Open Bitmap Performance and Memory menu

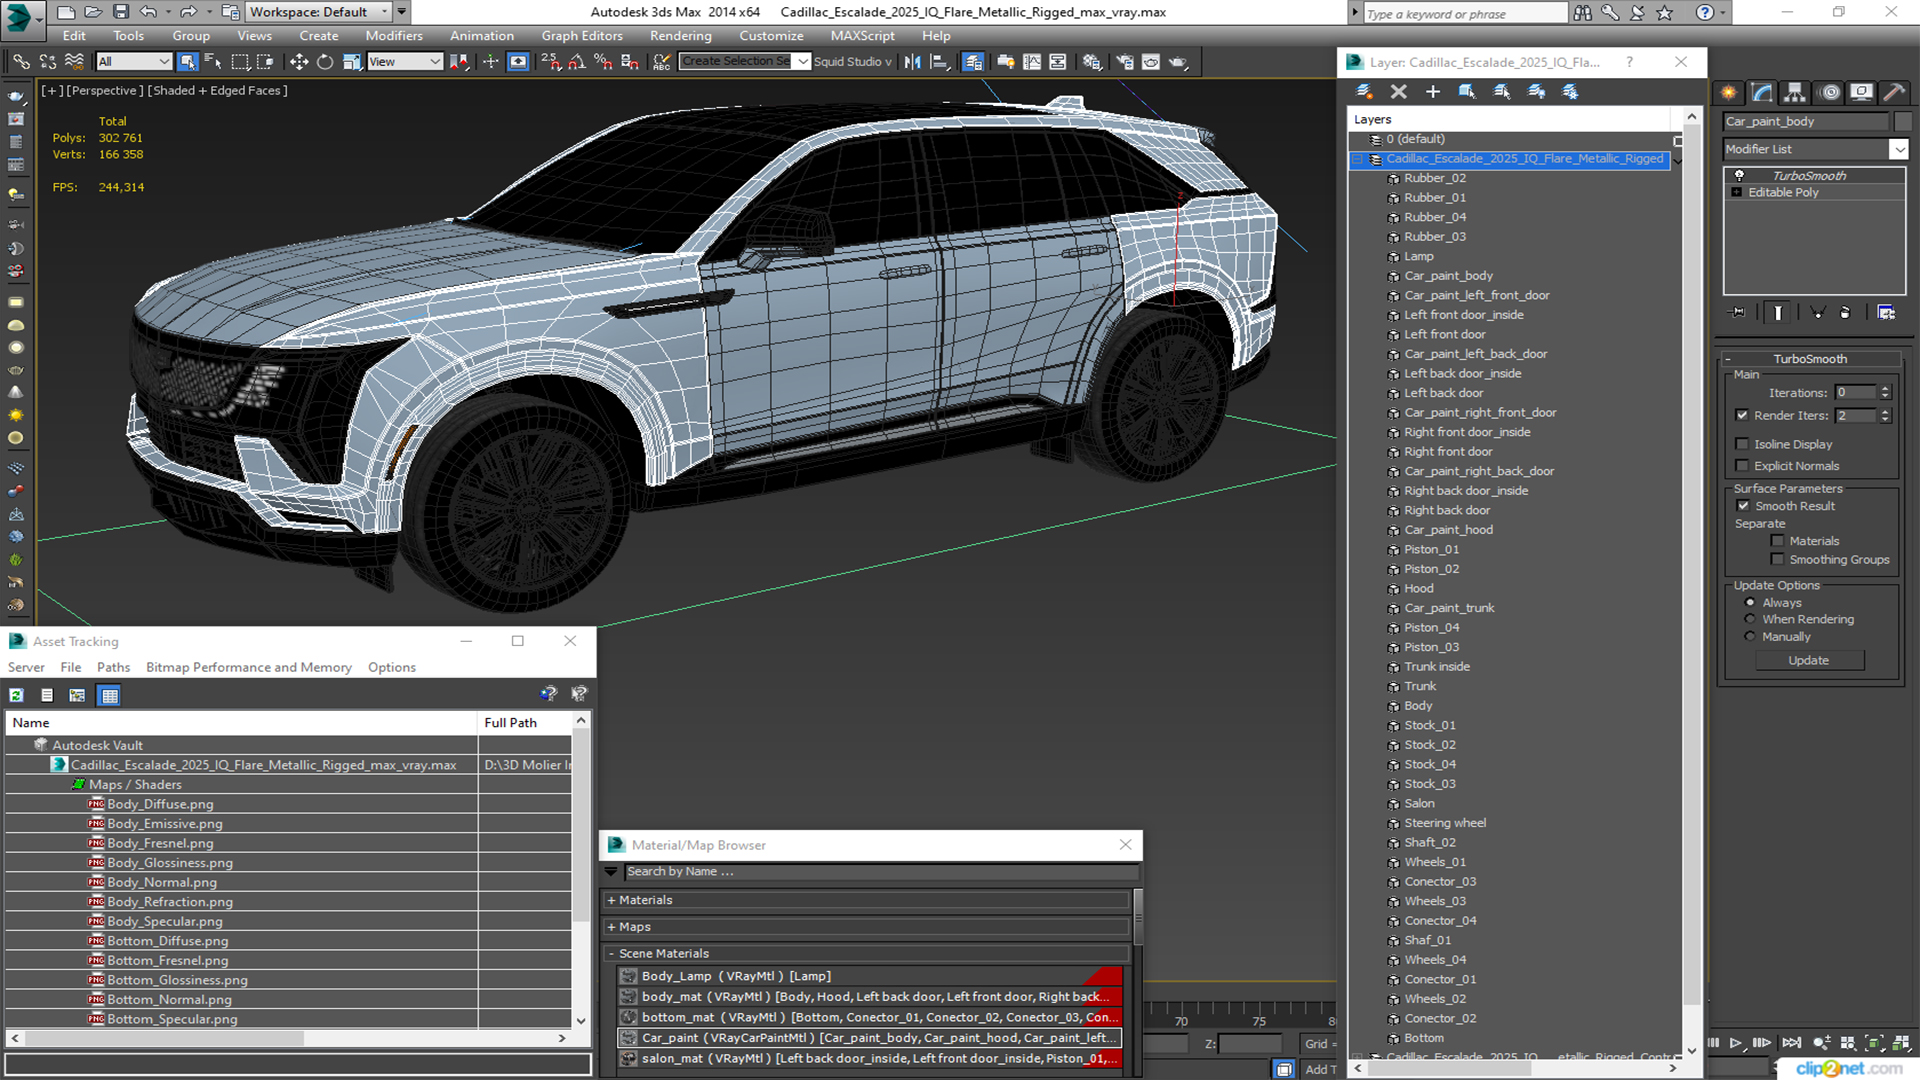coord(249,668)
